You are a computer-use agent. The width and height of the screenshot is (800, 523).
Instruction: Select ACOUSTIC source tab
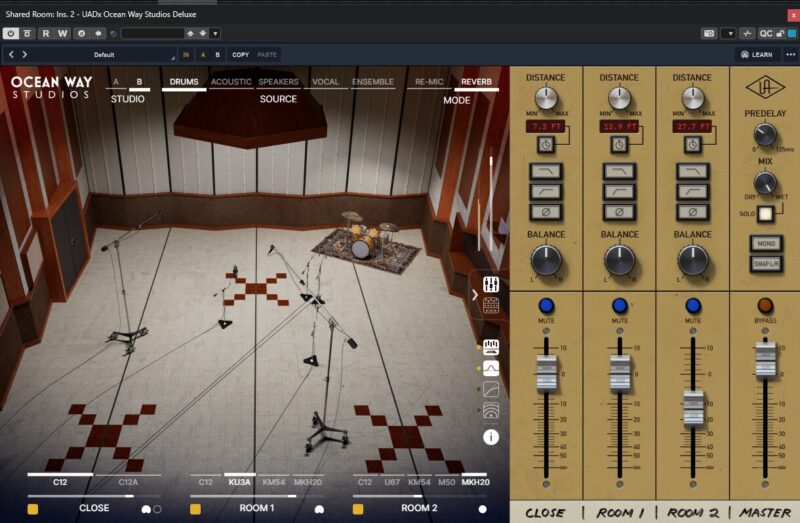(x=231, y=82)
